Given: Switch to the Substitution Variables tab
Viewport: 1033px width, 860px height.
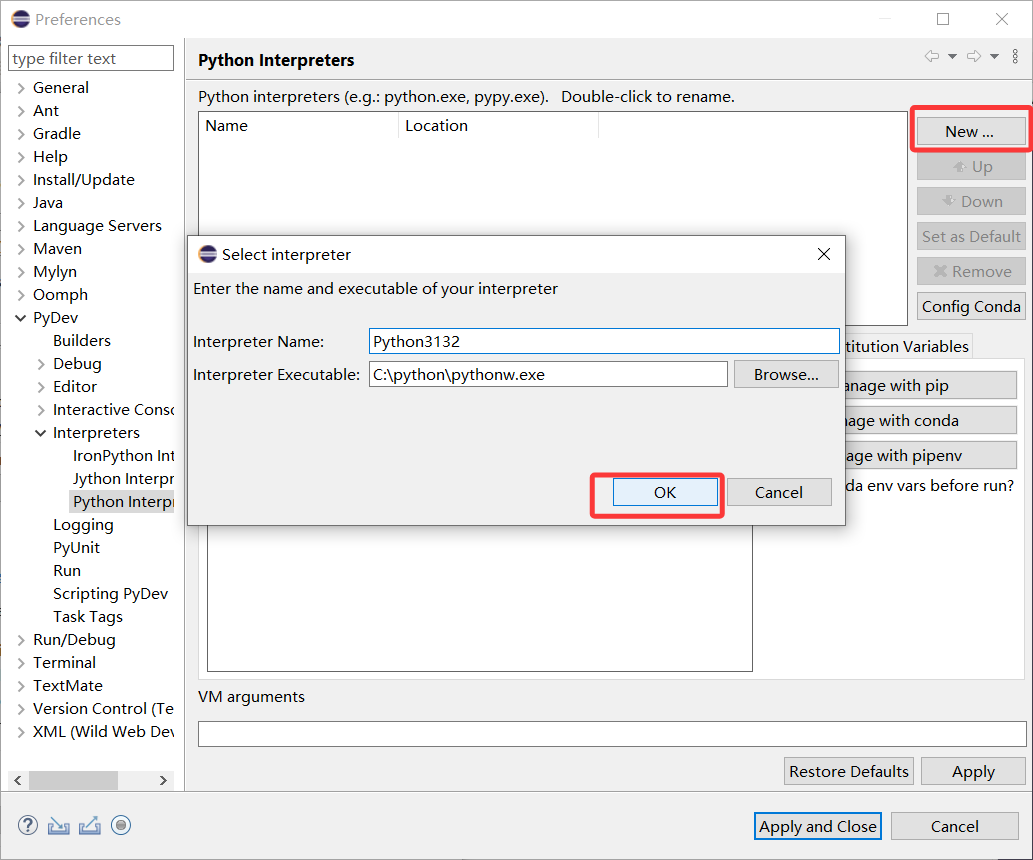Looking at the screenshot, I should [x=907, y=346].
